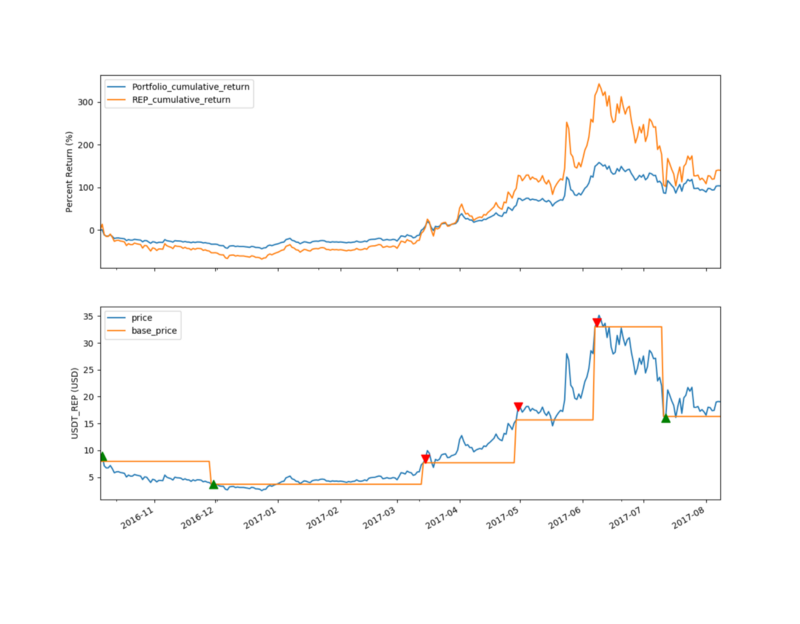Click the red sell marker at the June 2017 peak

pos(597,322)
